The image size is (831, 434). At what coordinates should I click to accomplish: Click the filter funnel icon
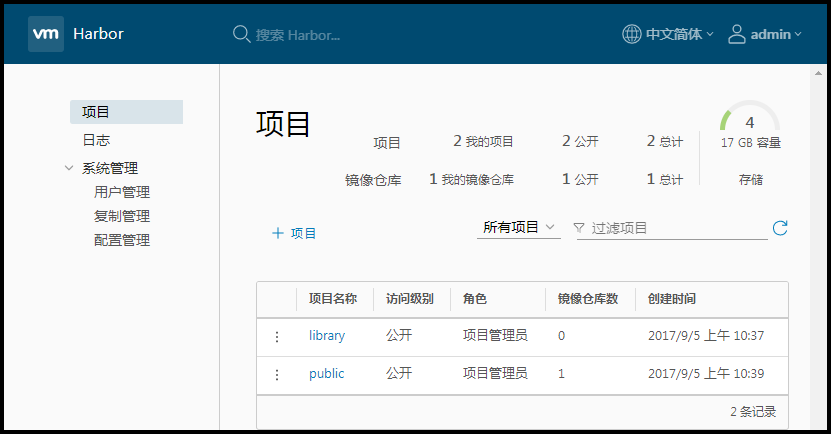point(579,228)
